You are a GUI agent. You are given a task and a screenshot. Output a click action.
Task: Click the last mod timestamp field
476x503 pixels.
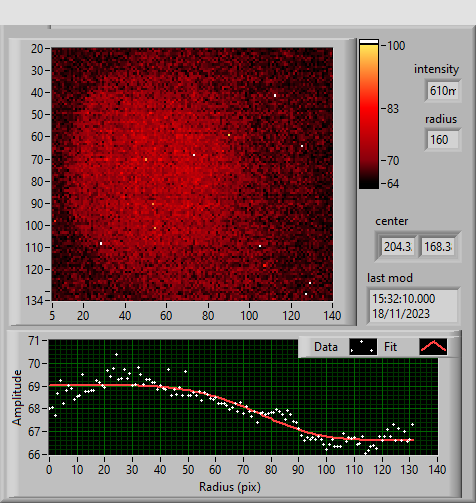coord(414,306)
